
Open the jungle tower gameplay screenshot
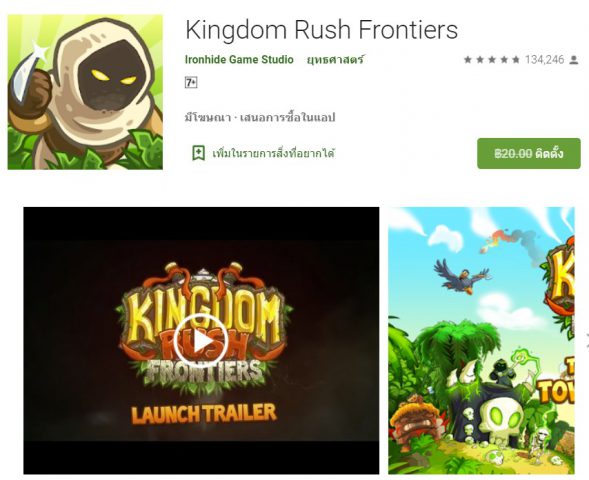[481, 341]
